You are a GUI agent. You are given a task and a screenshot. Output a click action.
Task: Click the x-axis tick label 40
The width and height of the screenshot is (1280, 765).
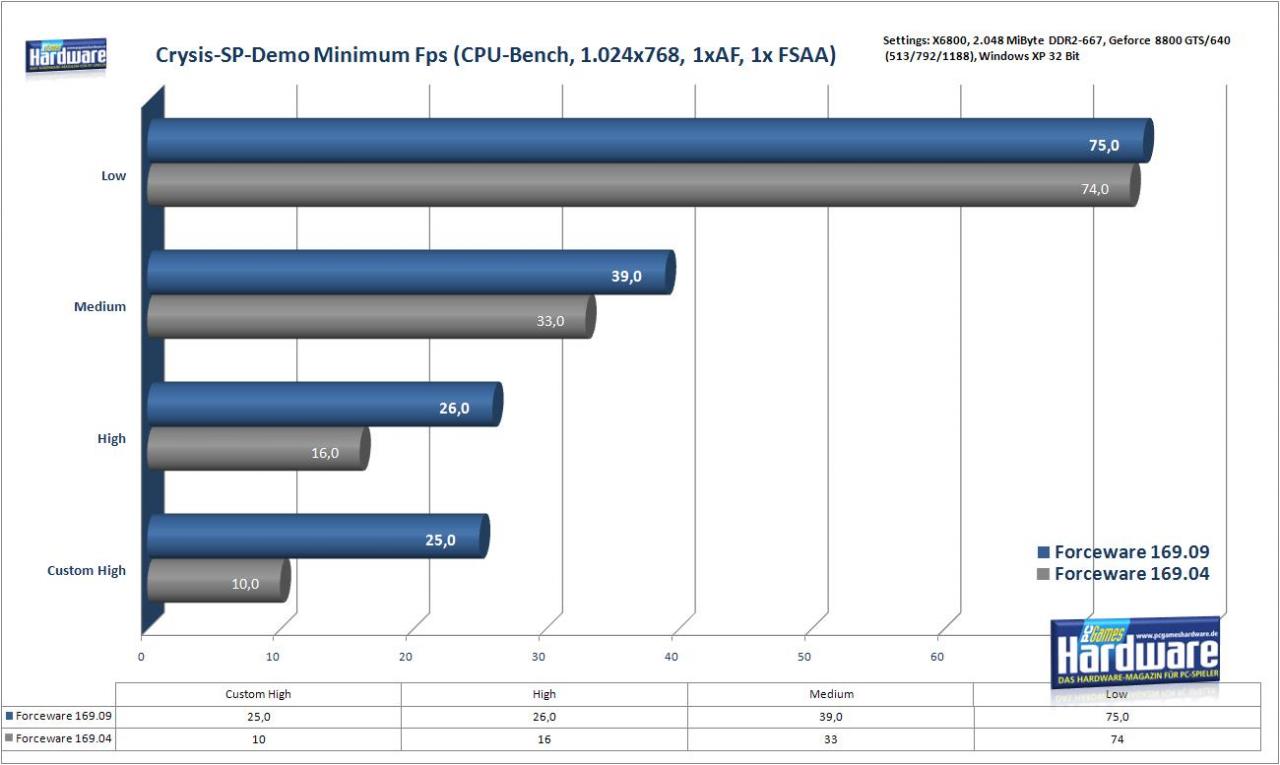coord(672,657)
